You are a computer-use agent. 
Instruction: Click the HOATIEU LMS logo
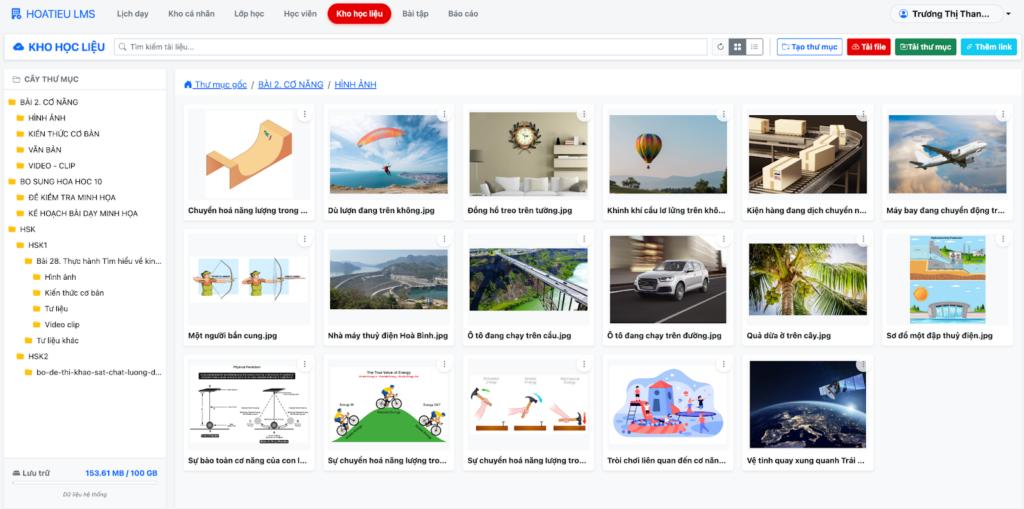pyautogui.click(x=52, y=14)
